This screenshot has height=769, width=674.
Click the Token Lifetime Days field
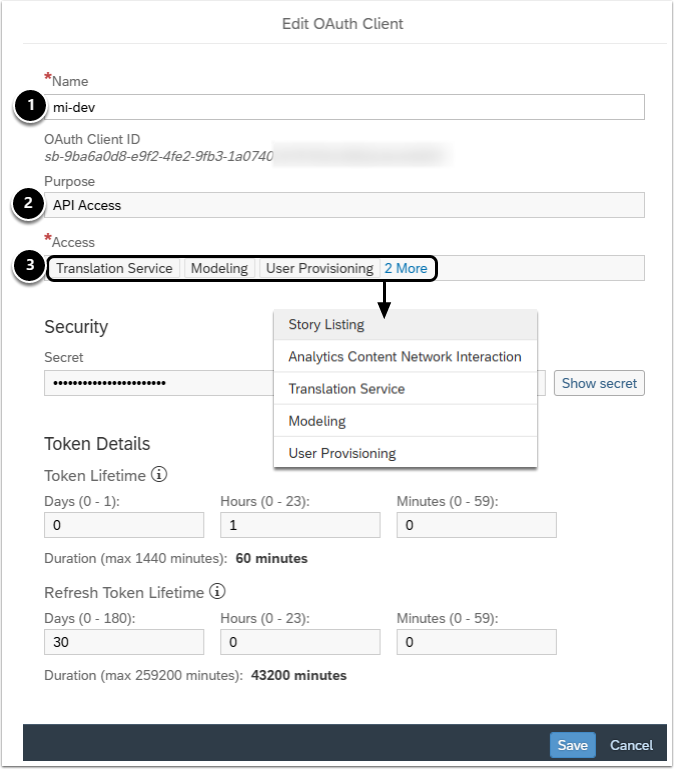[x=124, y=525]
